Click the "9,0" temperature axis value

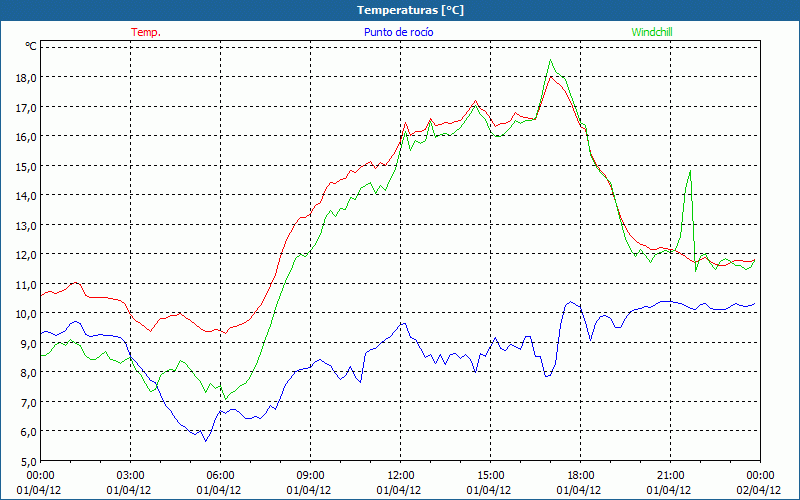(x=29, y=343)
